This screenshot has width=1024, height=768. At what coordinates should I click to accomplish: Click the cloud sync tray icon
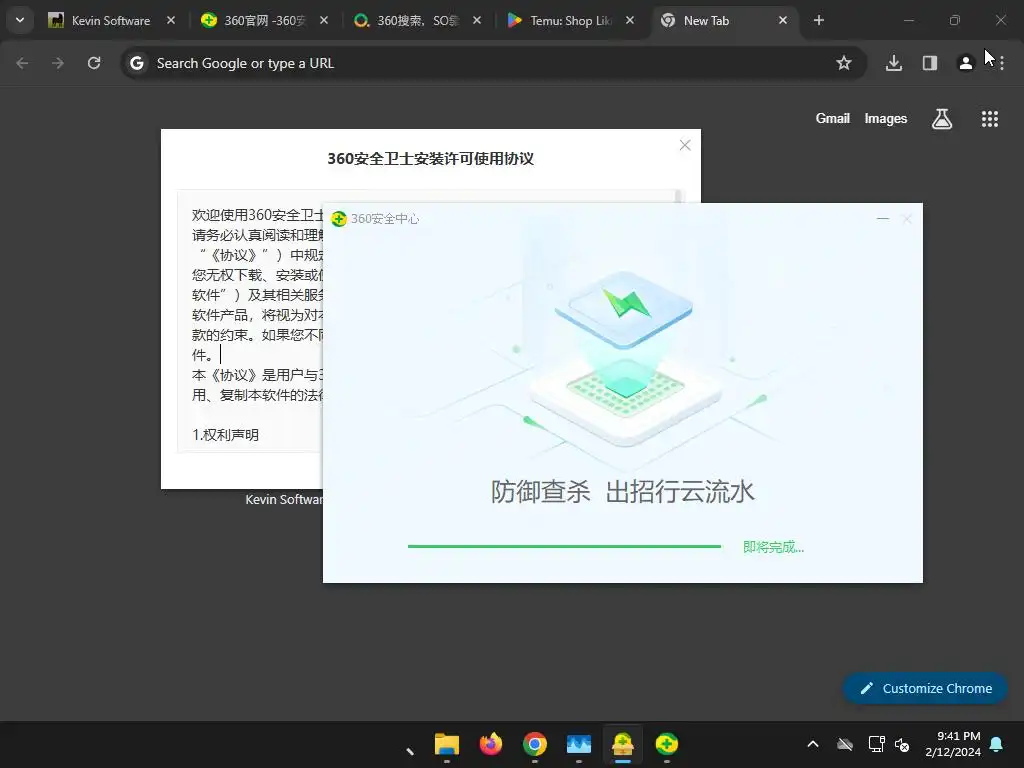[x=845, y=744]
